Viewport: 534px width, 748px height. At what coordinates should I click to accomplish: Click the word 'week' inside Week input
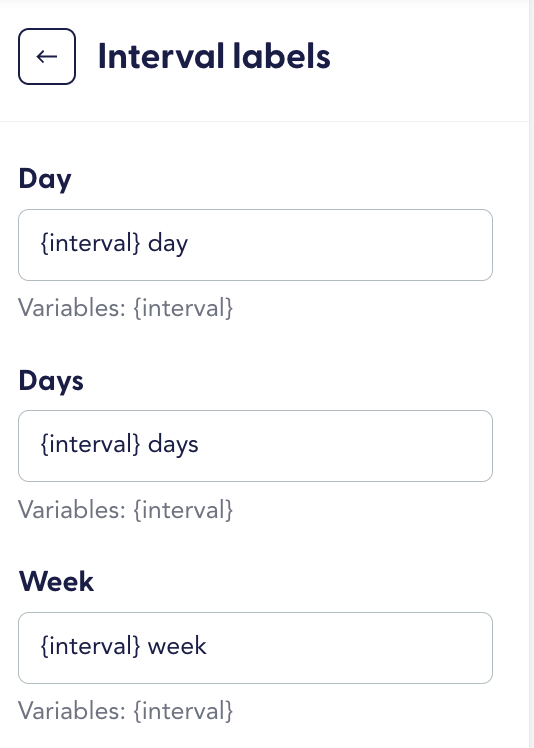click(177, 646)
